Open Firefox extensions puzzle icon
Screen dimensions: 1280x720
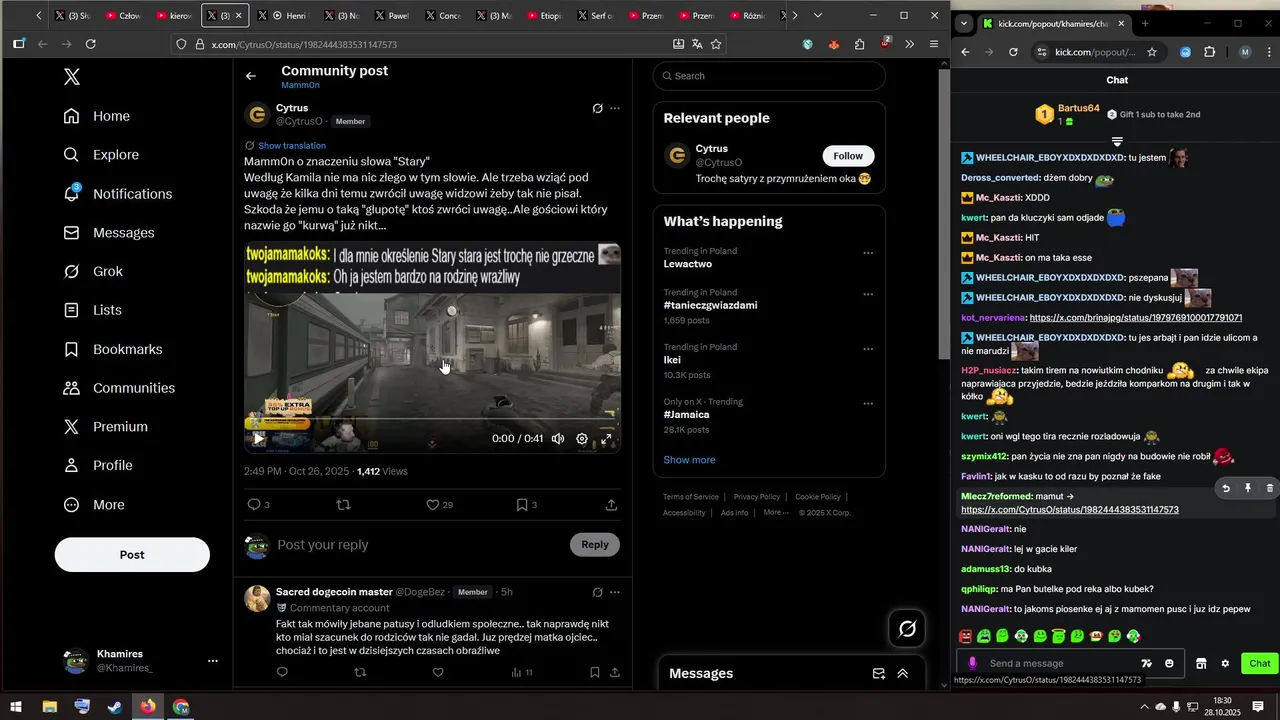[x=859, y=44]
